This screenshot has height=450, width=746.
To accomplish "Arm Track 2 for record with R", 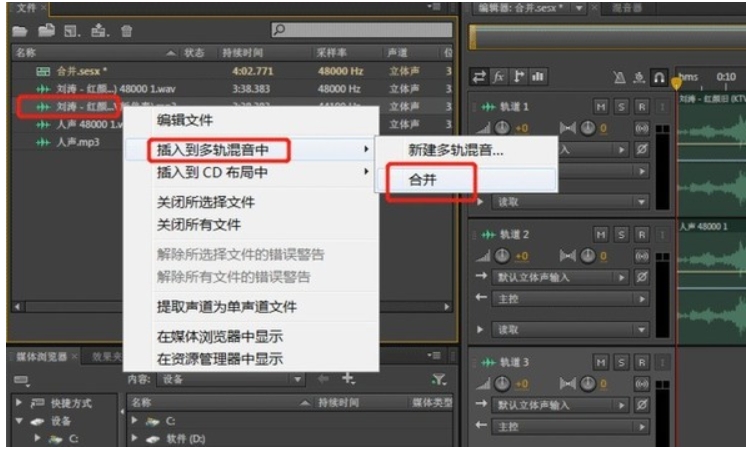I will (x=641, y=235).
